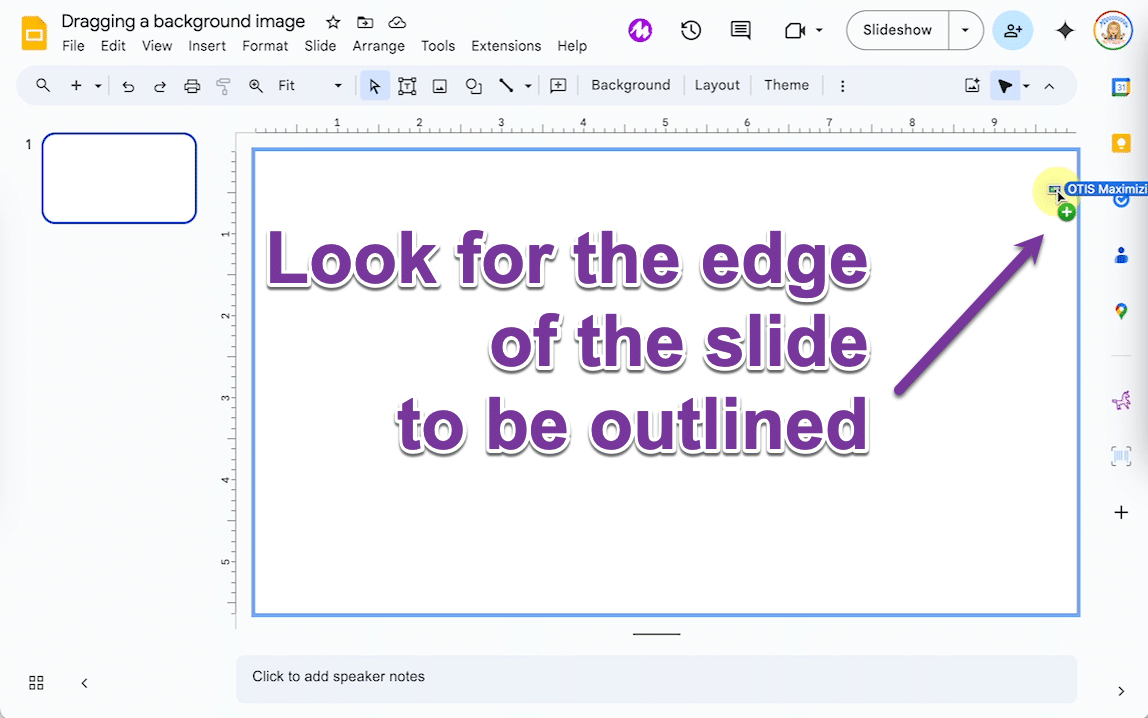Click the purple extension icon in header

[640, 30]
